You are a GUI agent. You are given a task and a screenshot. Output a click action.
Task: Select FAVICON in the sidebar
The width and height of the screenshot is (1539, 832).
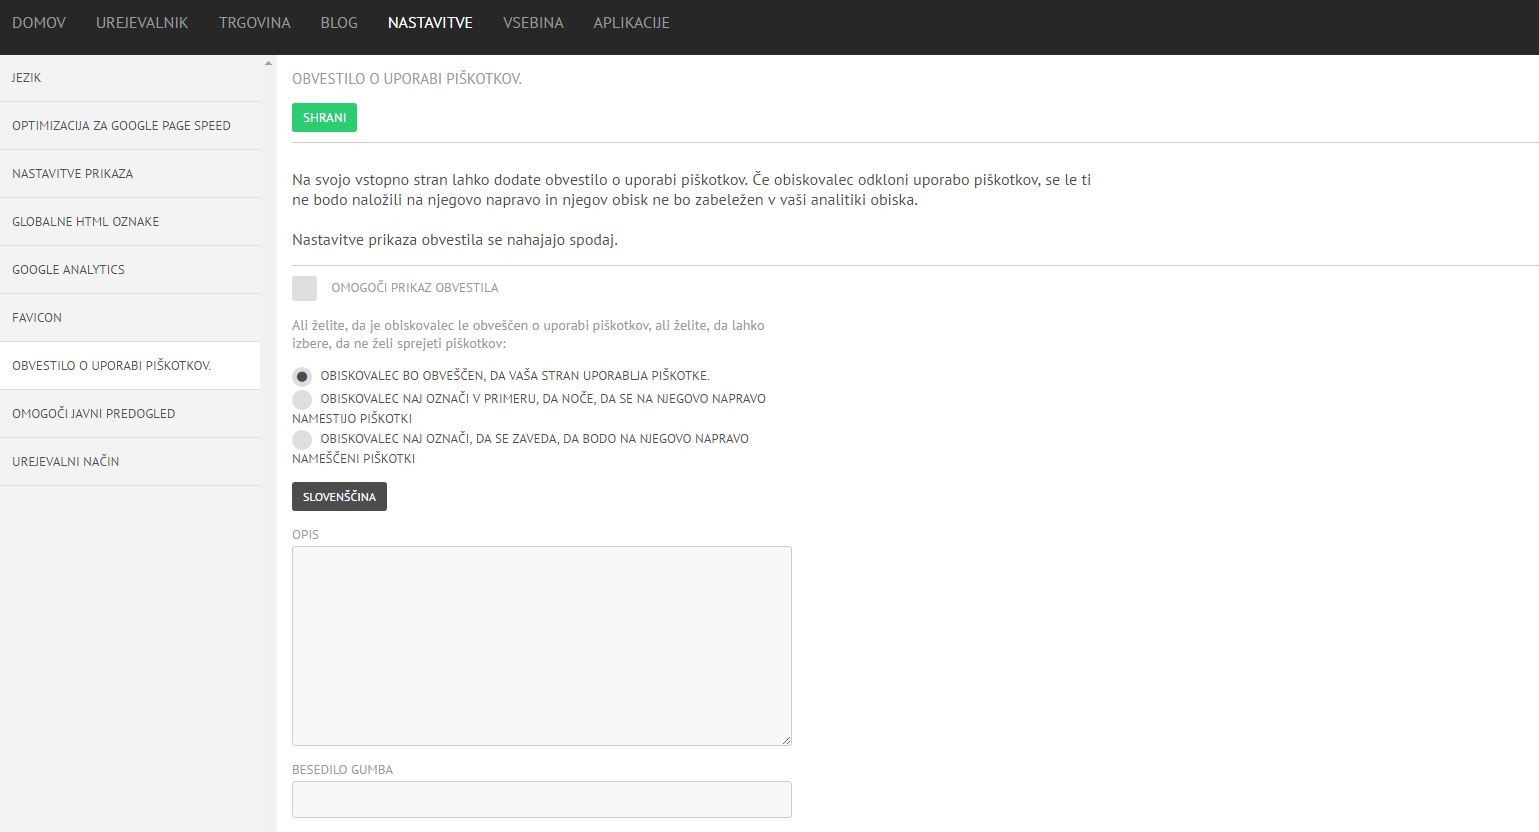(x=130, y=318)
